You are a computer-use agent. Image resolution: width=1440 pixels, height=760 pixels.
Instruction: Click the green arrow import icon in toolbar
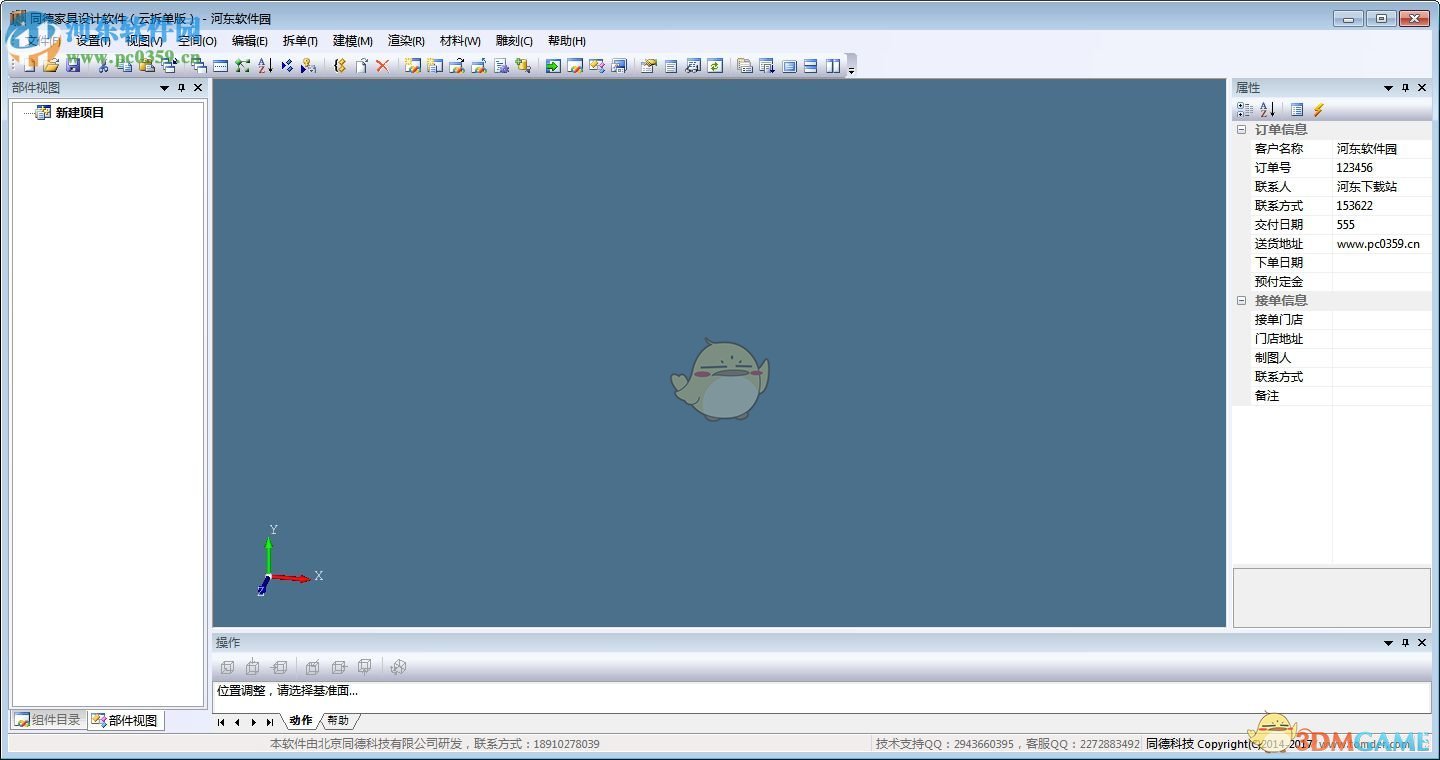tap(553, 66)
